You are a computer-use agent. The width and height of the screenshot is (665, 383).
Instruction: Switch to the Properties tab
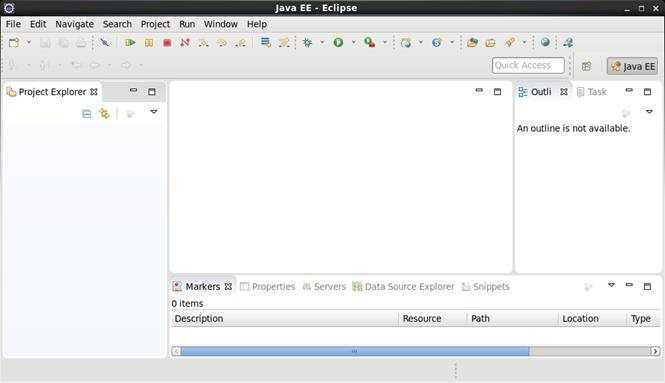(x=267, y=287)
